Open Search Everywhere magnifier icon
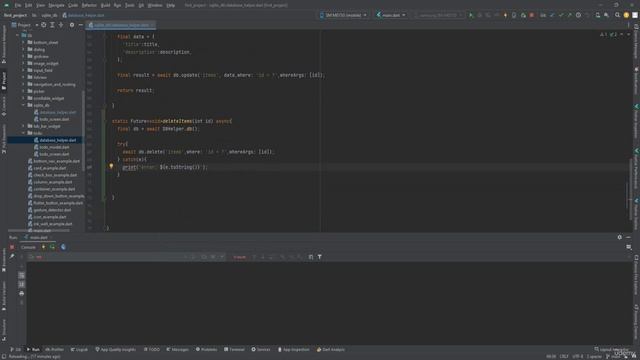 point(617,15)
